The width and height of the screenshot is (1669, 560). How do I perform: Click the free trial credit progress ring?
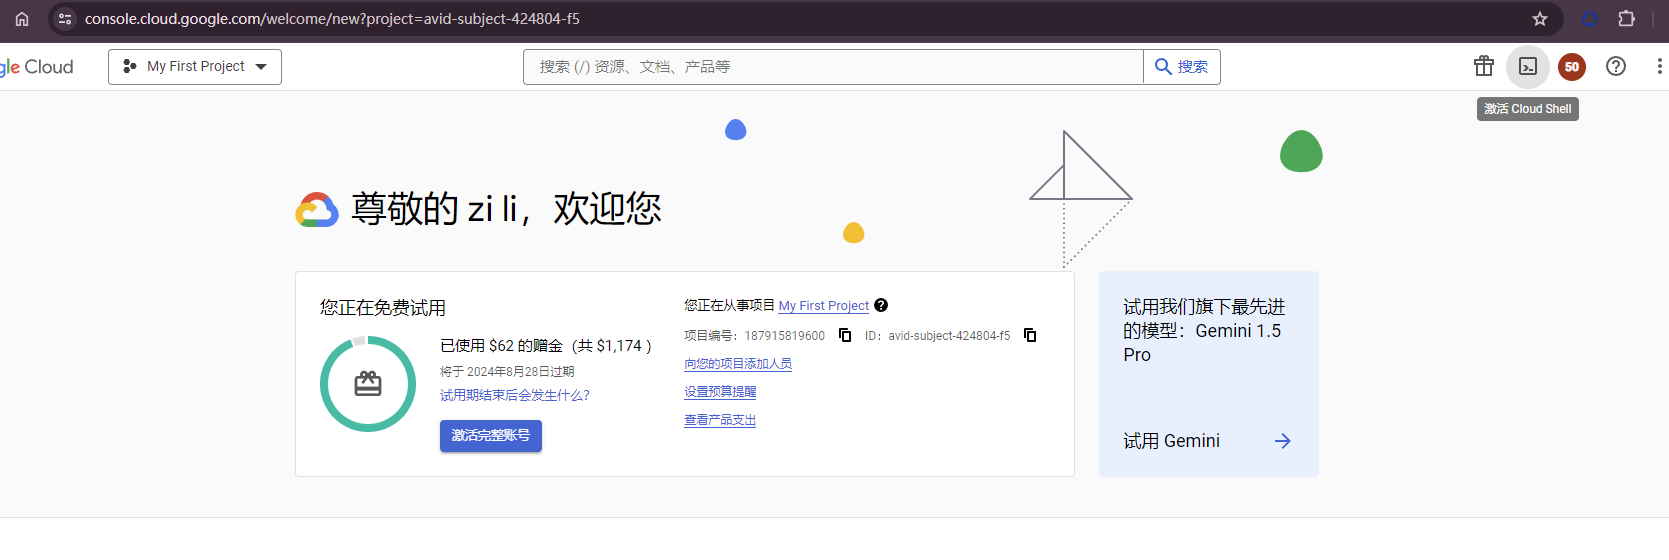[368, 384]
